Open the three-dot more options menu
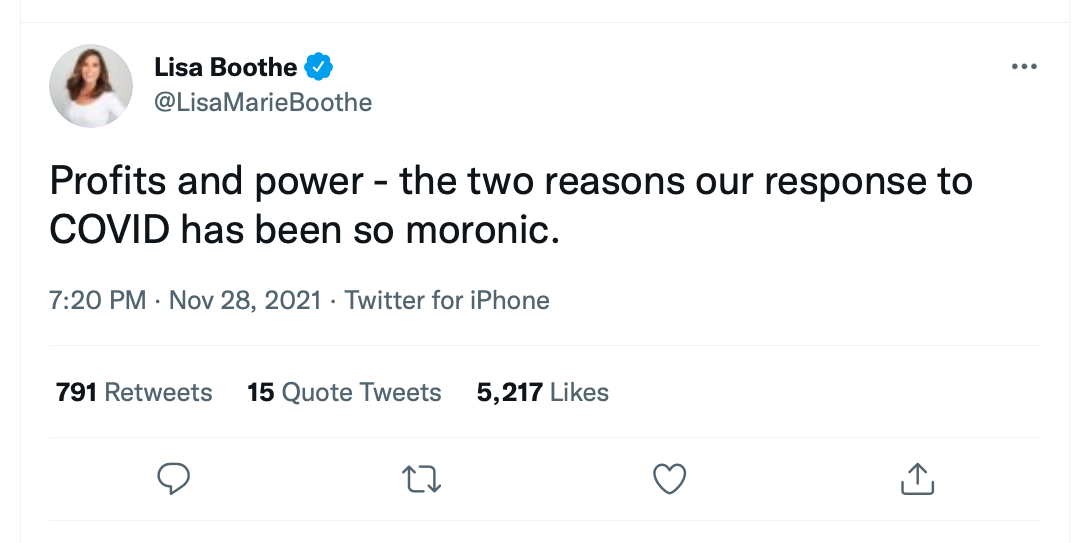The width and height of the screenshot is (1091, 543). coord(1024,67)
